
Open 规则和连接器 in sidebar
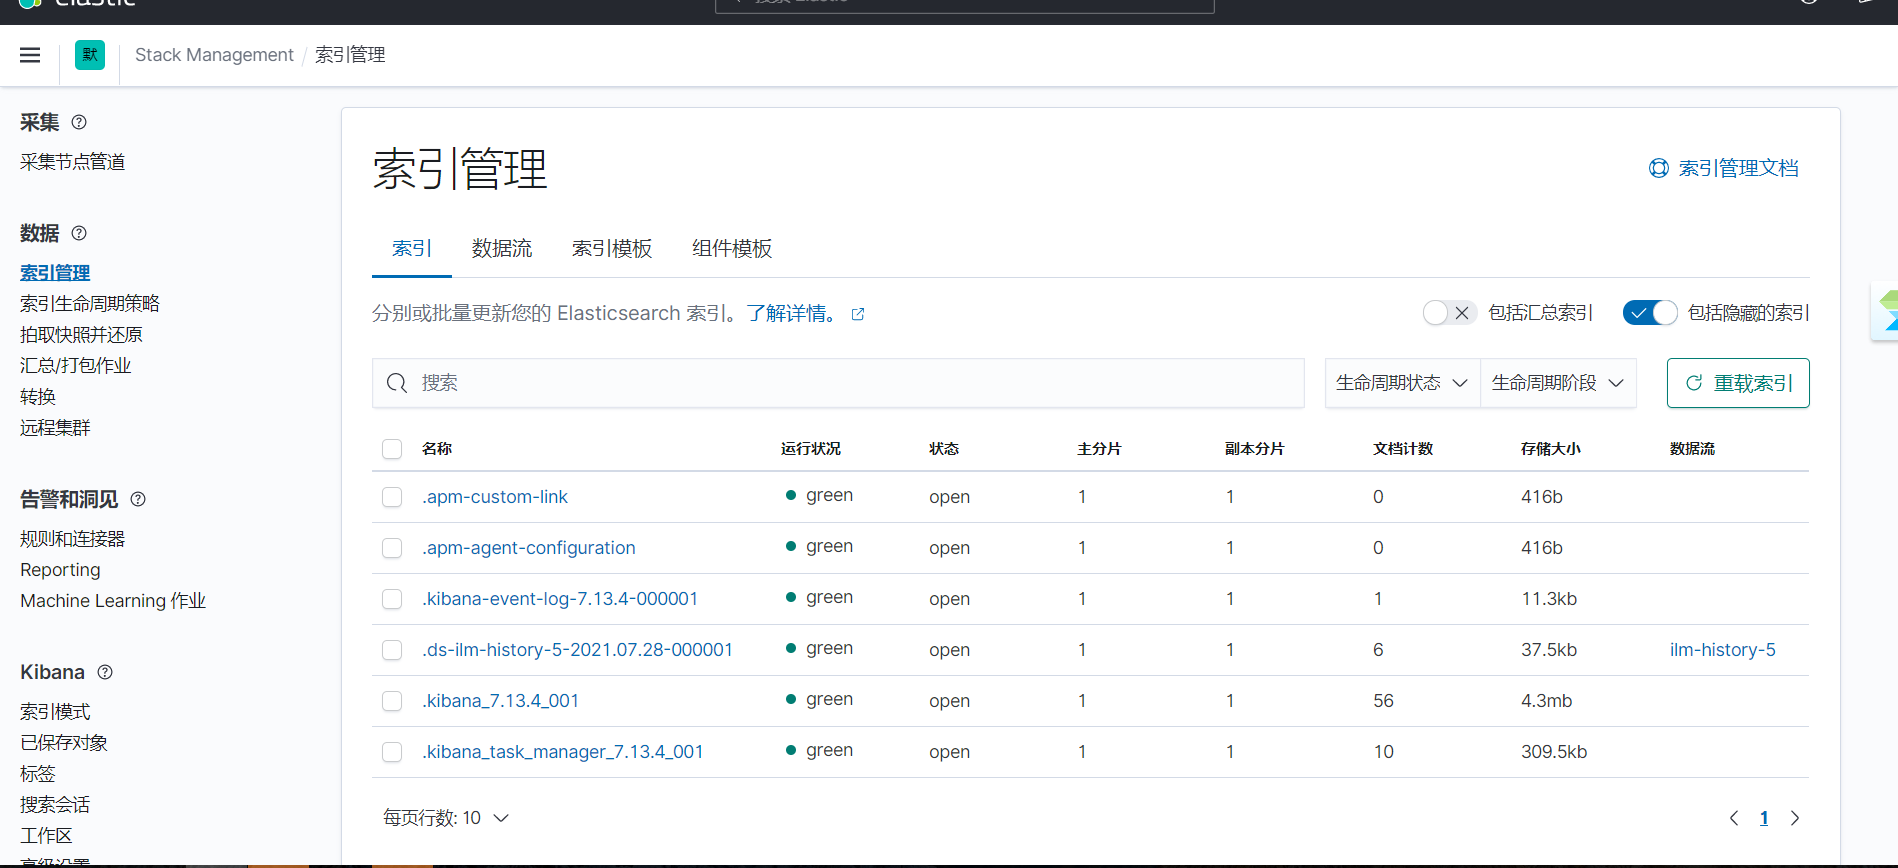73,538
